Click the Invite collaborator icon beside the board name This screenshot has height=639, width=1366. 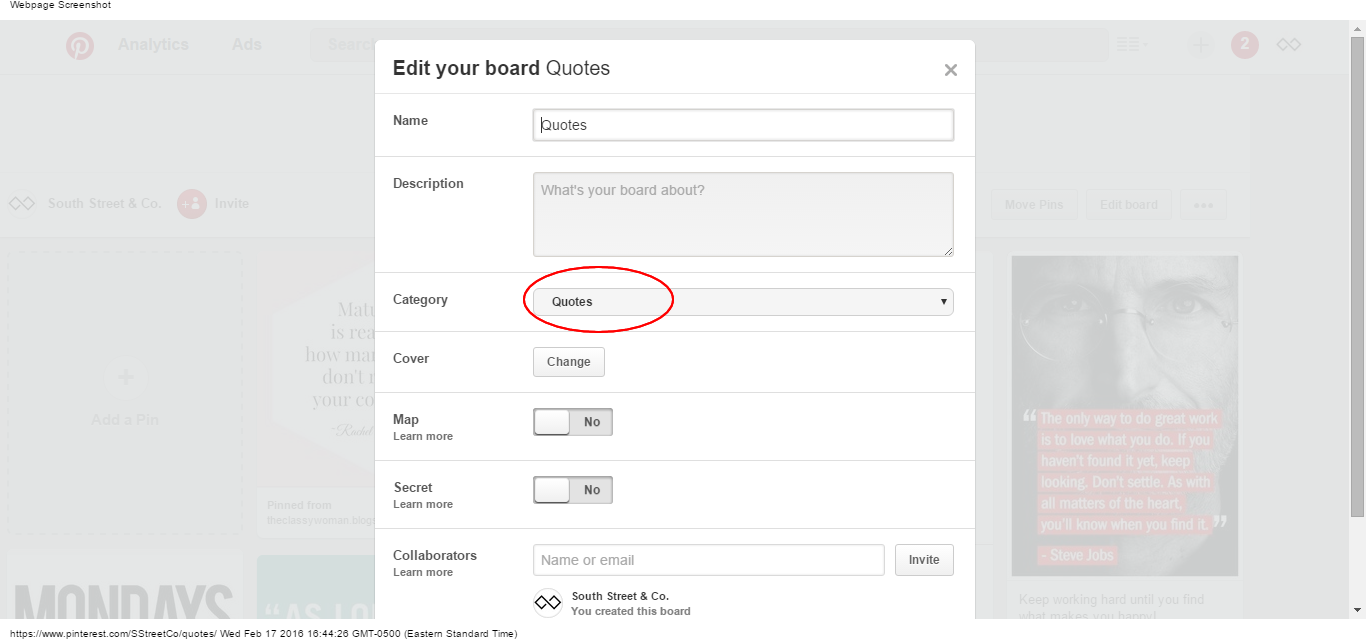[190, 204]
